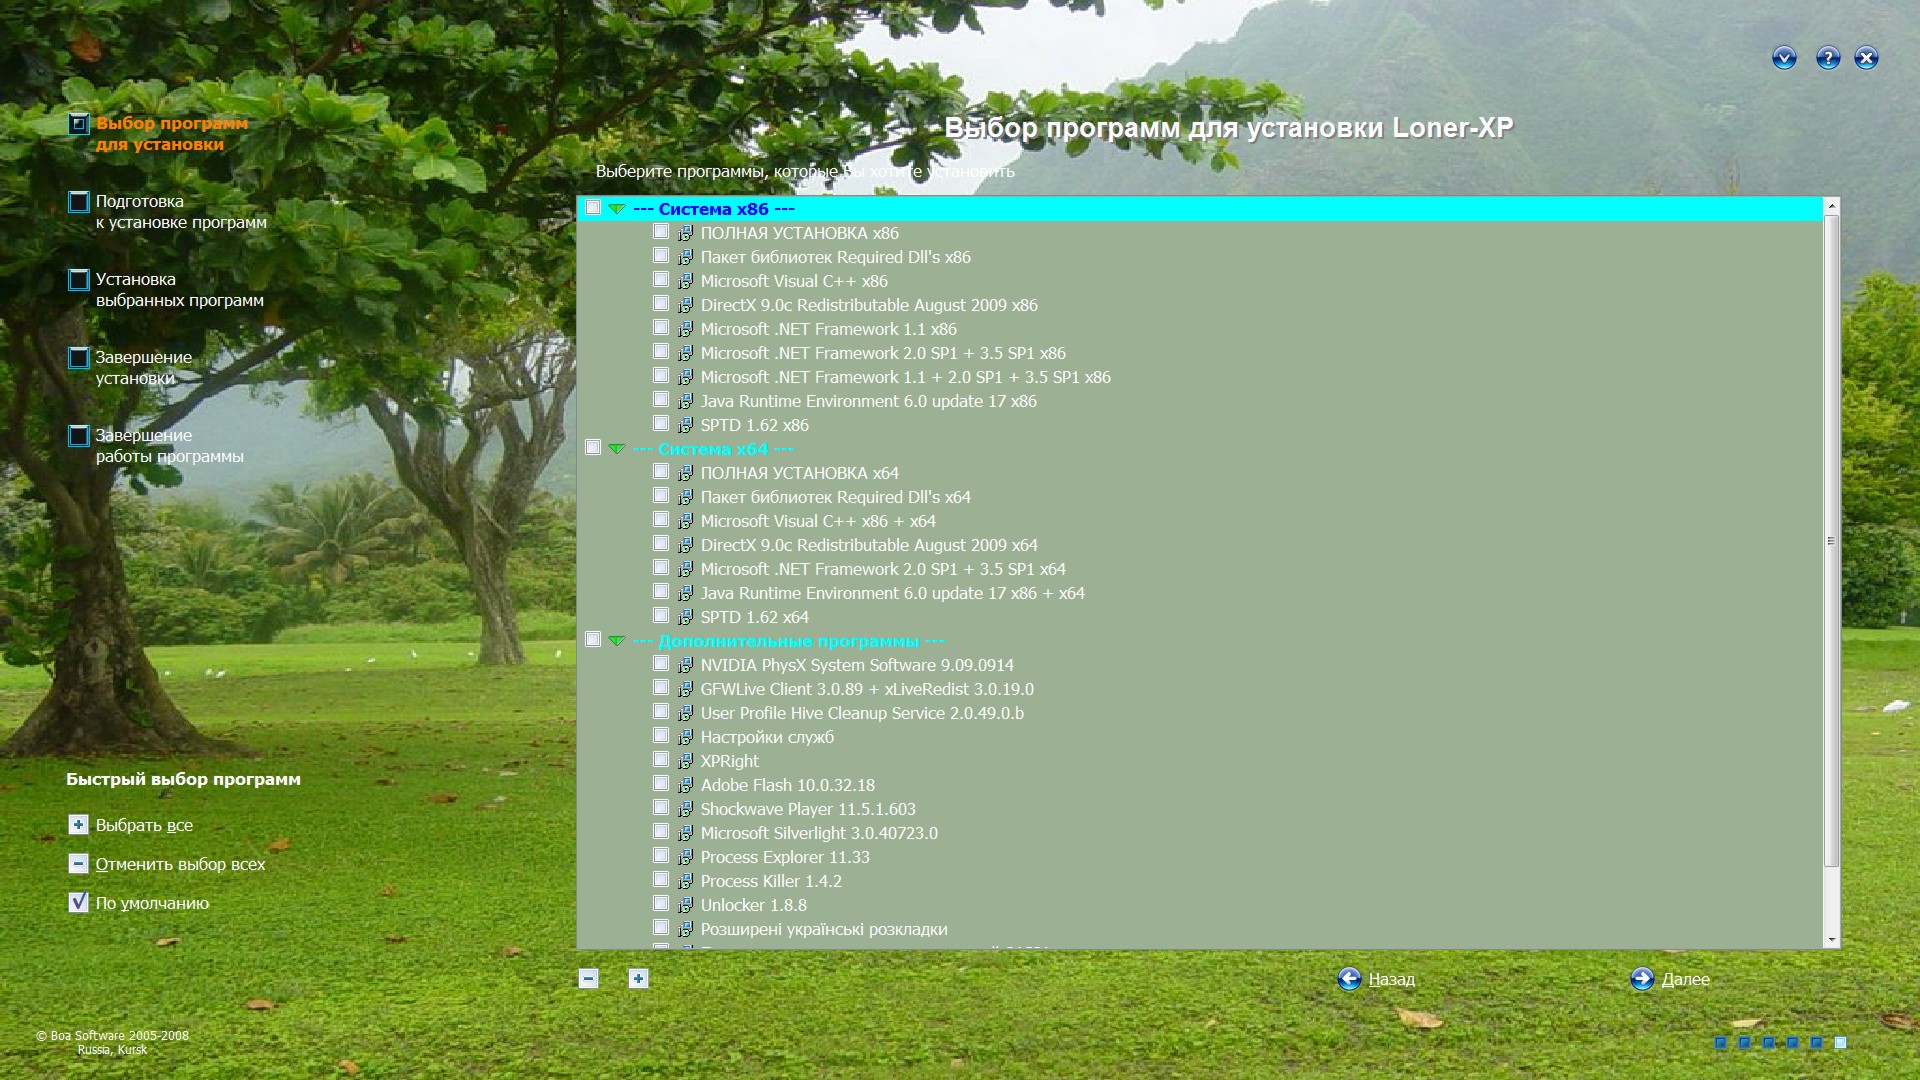Click the Back arrow icon beside Назад
1920x1080 pixels.
click(1349, 979)
